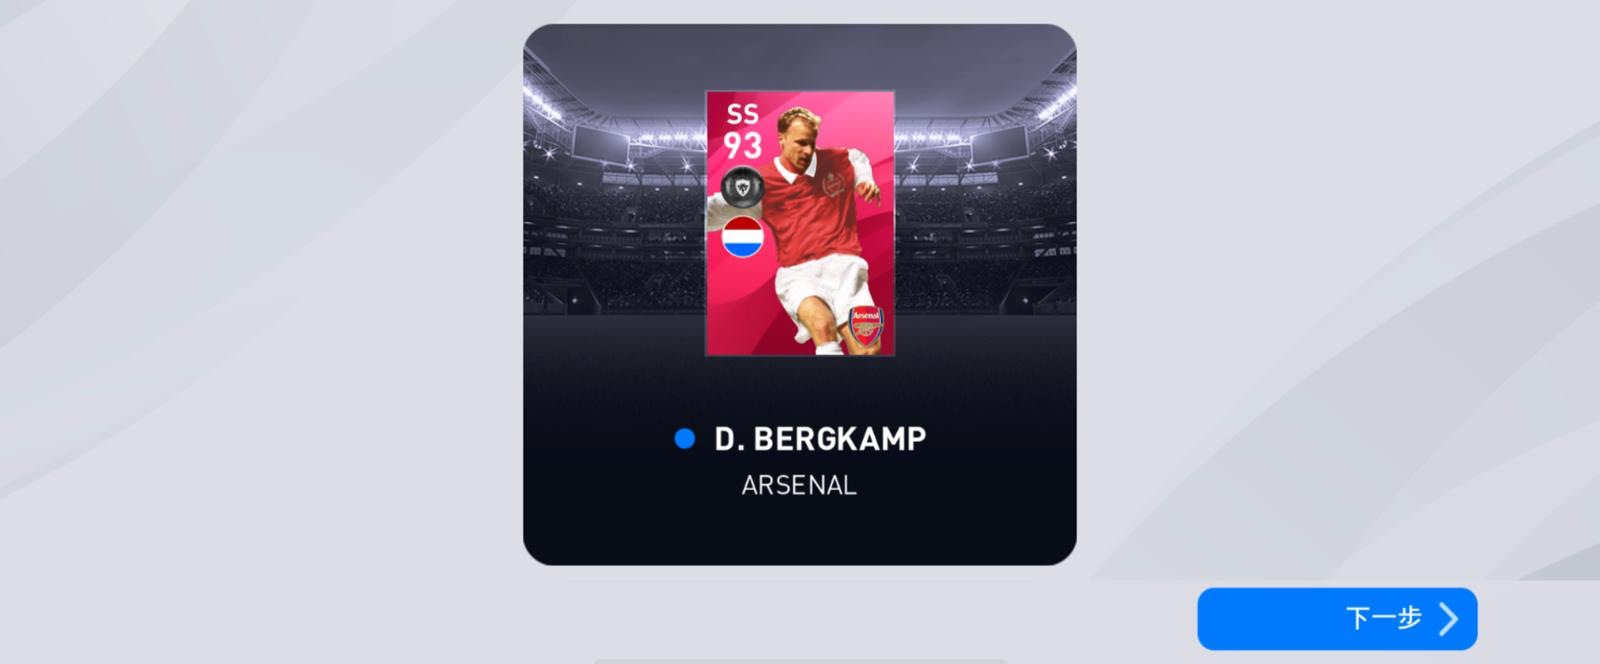Click the 93 overall rating number
This screenshot has width=1600, height=664.
(743, 146)
